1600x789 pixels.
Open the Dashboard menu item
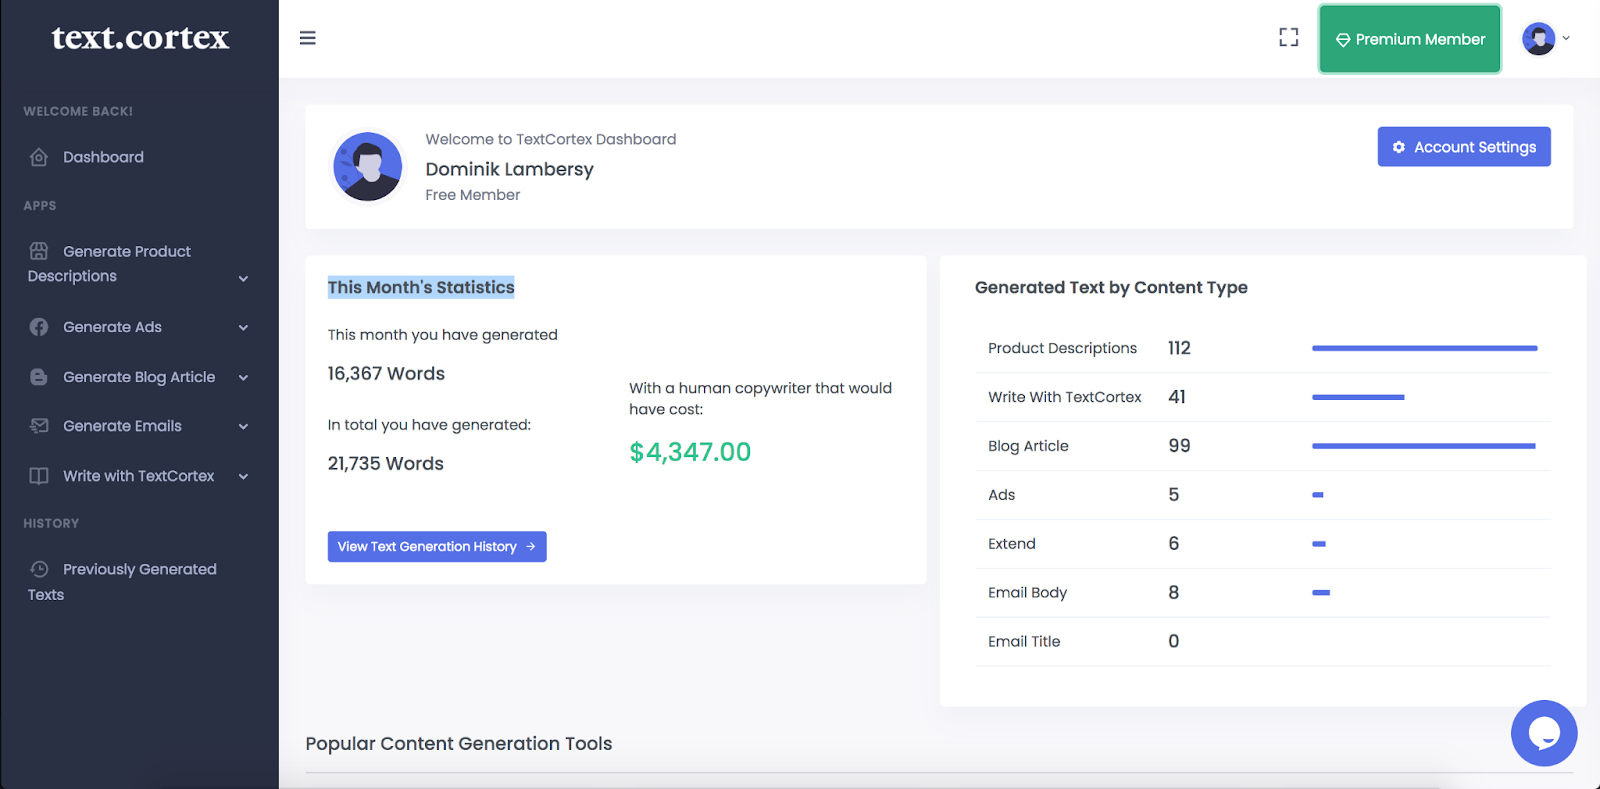103,157
